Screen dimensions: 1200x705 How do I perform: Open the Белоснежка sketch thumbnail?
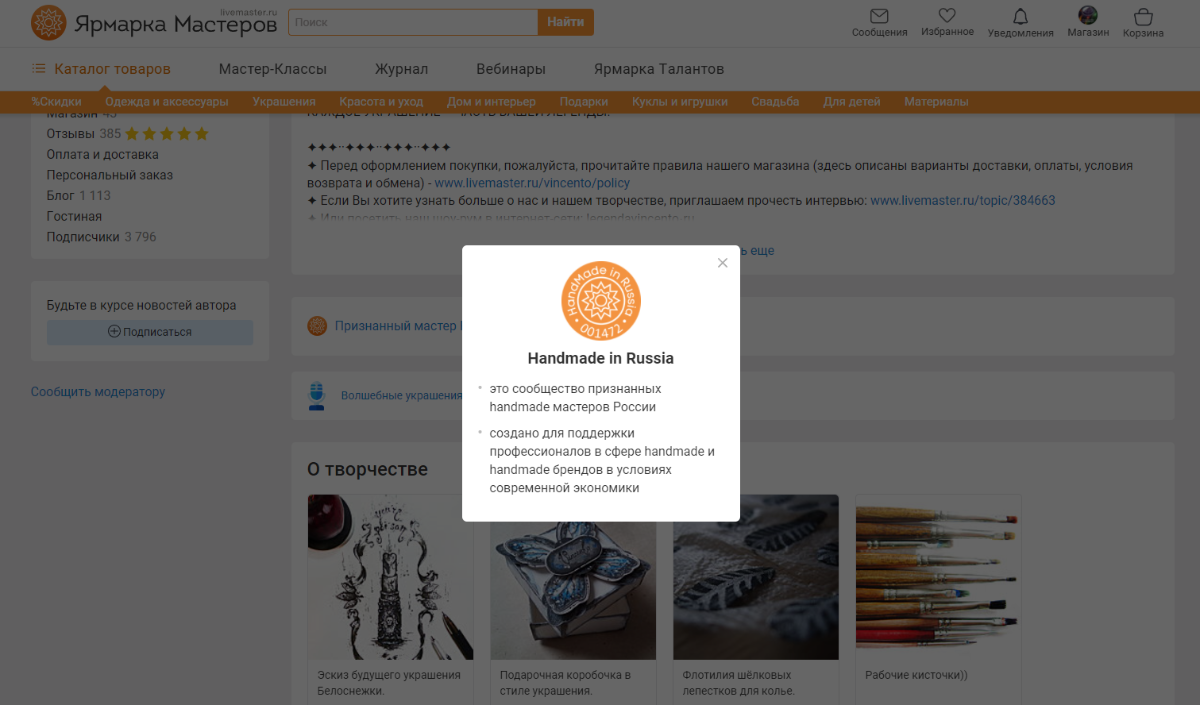[x=391, y=577]
